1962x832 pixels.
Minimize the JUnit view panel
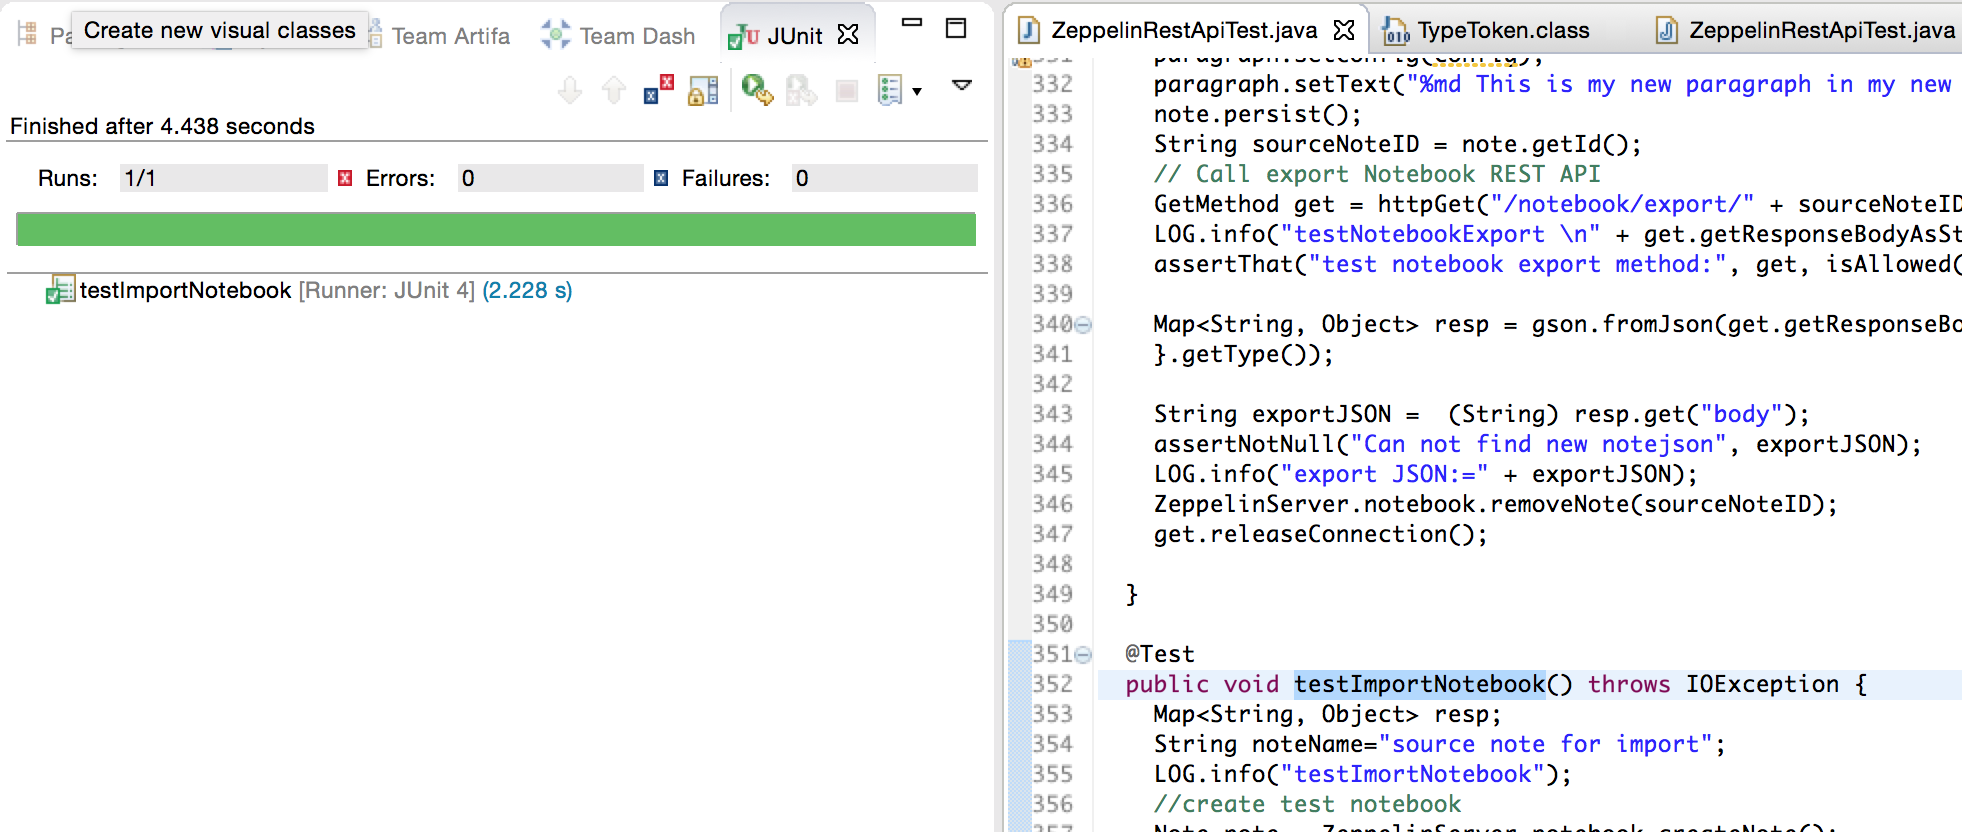pos(912,22)
